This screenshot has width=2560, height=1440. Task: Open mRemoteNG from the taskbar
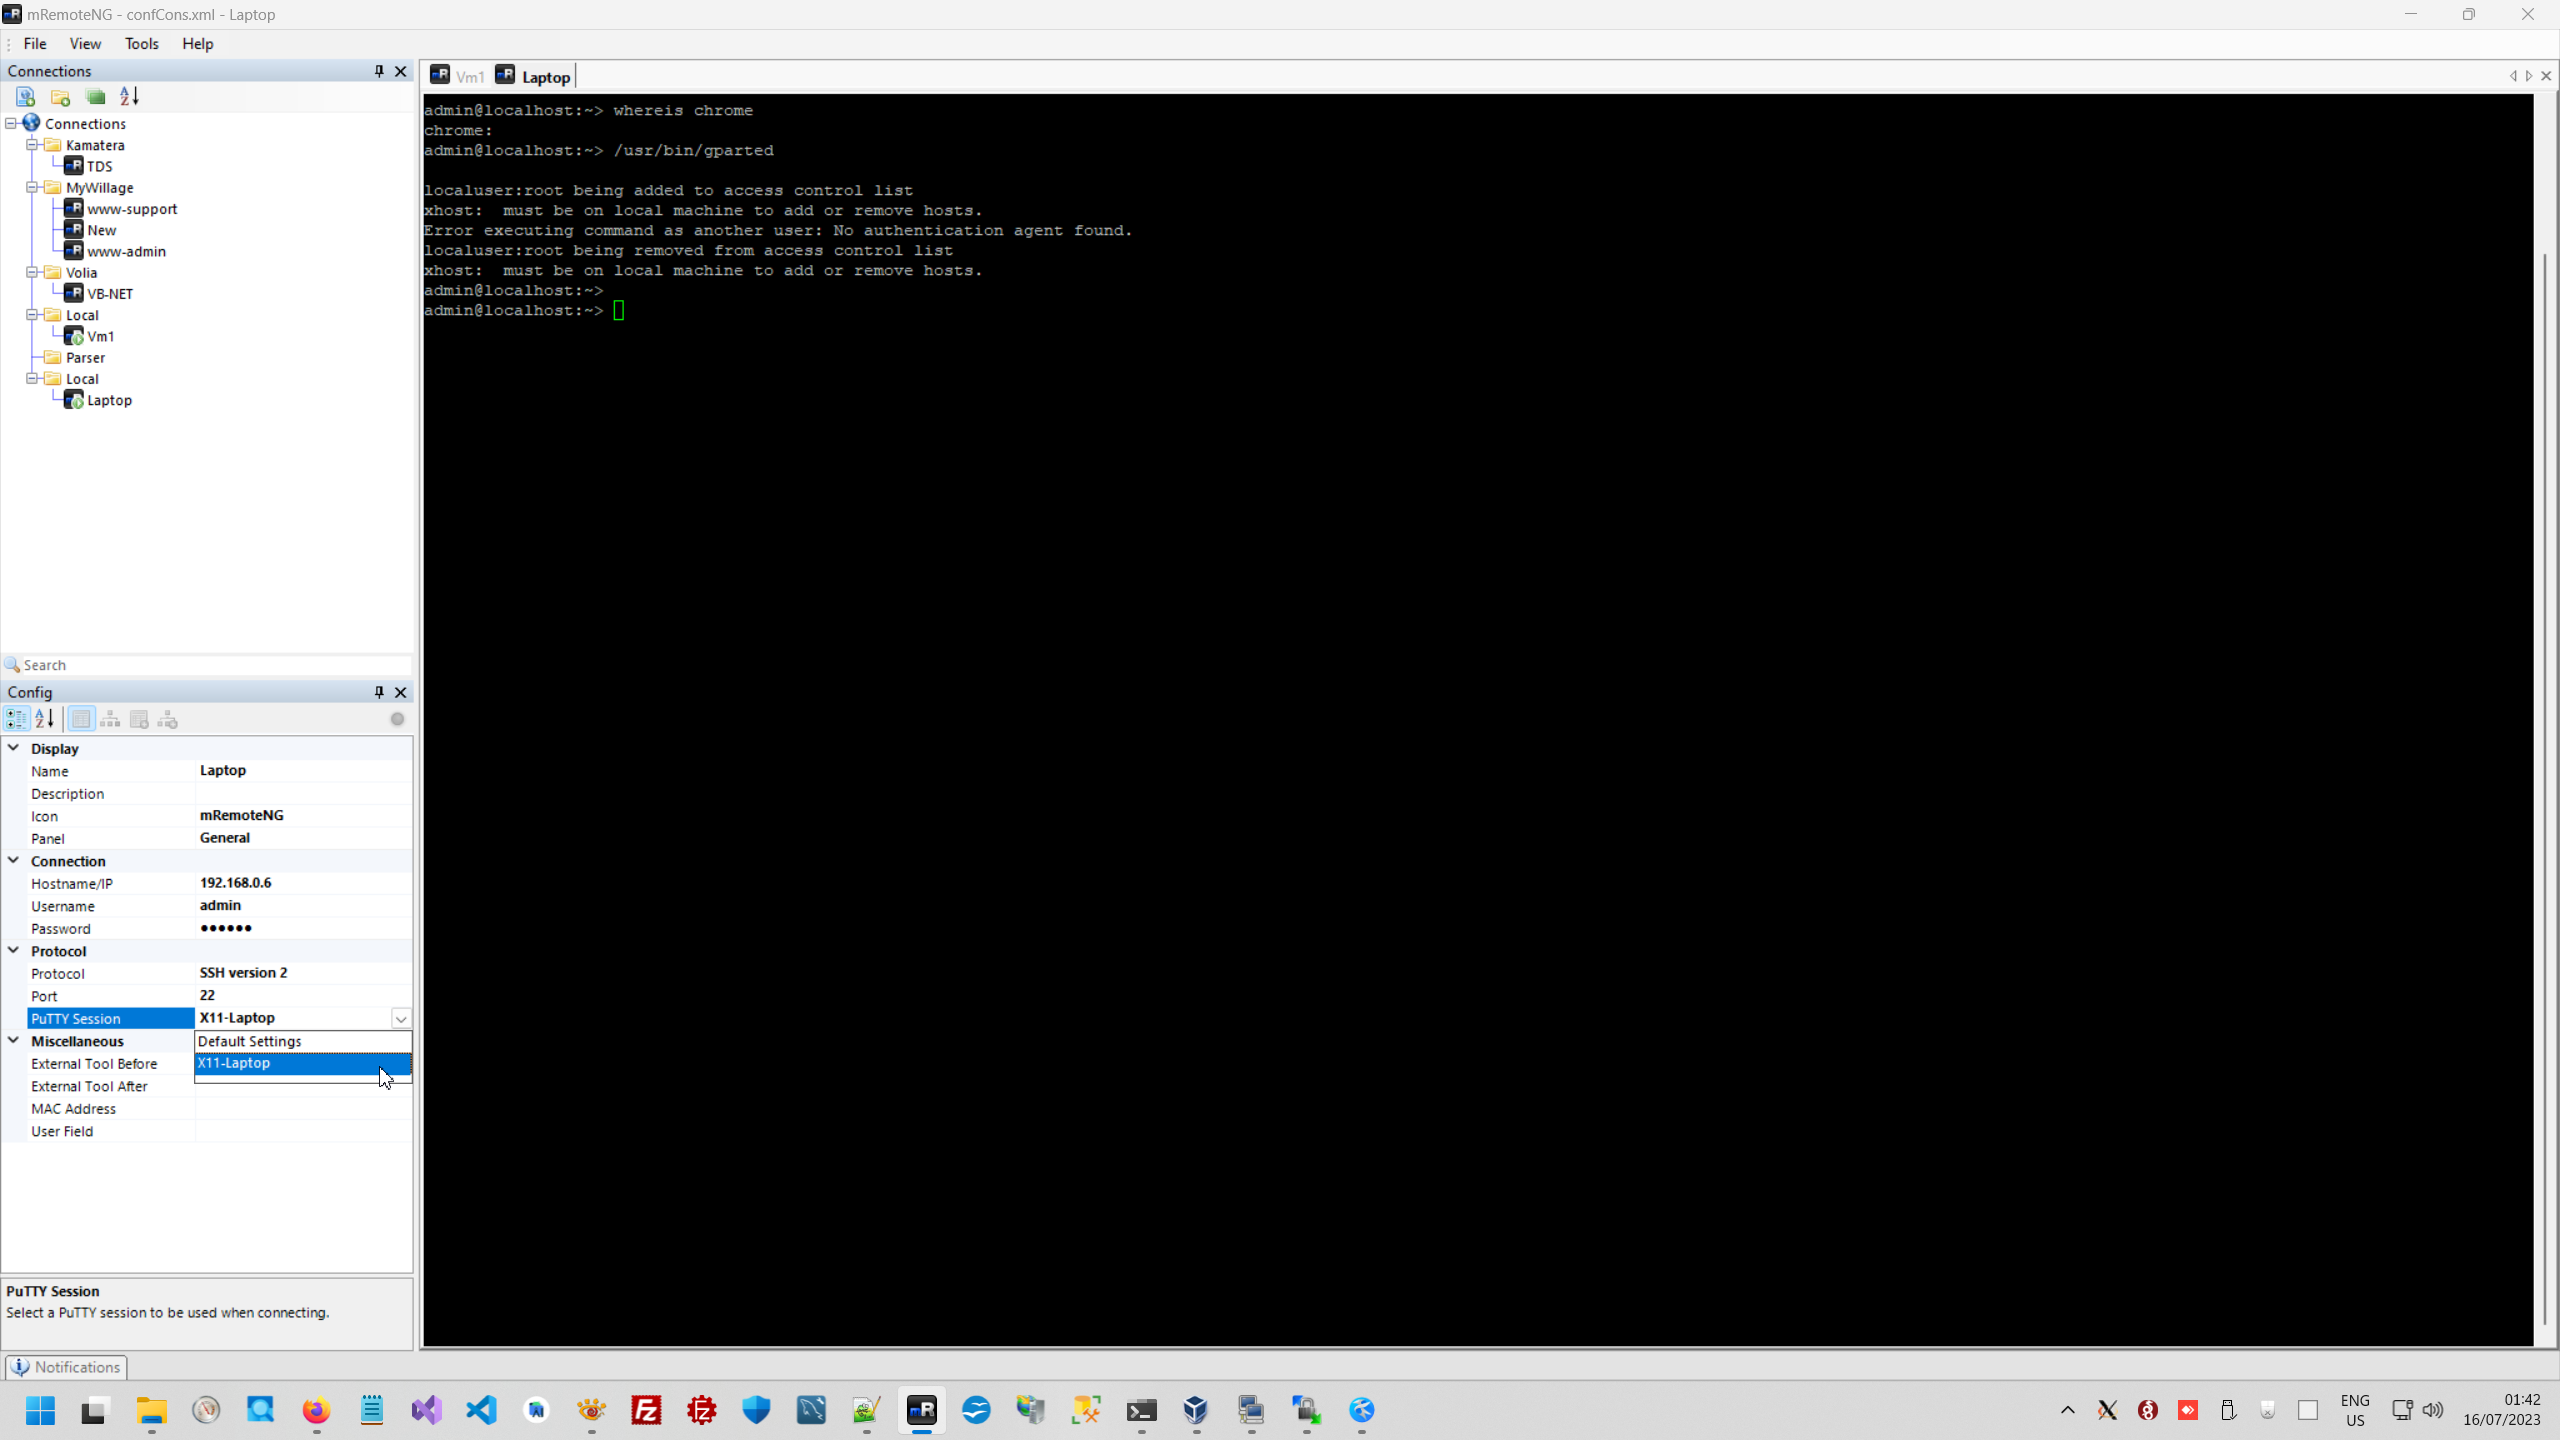click(920, 1411)
